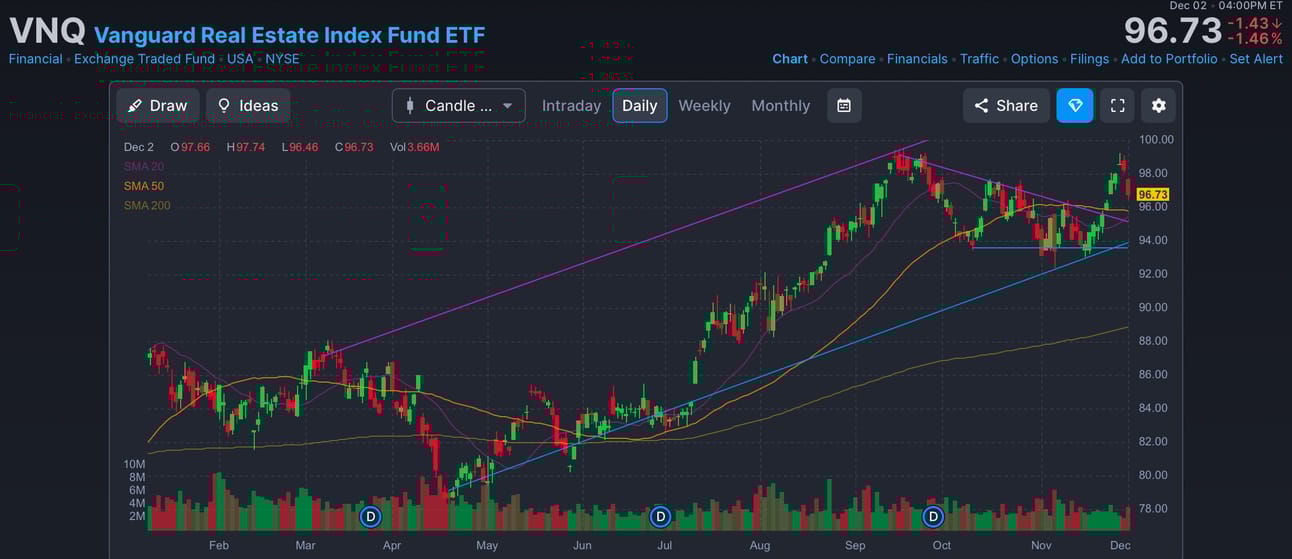Toggle fullscreen chart mode
This screenshot has height=559, width=1292.
pyautogui.click(x=1118, y=106)
